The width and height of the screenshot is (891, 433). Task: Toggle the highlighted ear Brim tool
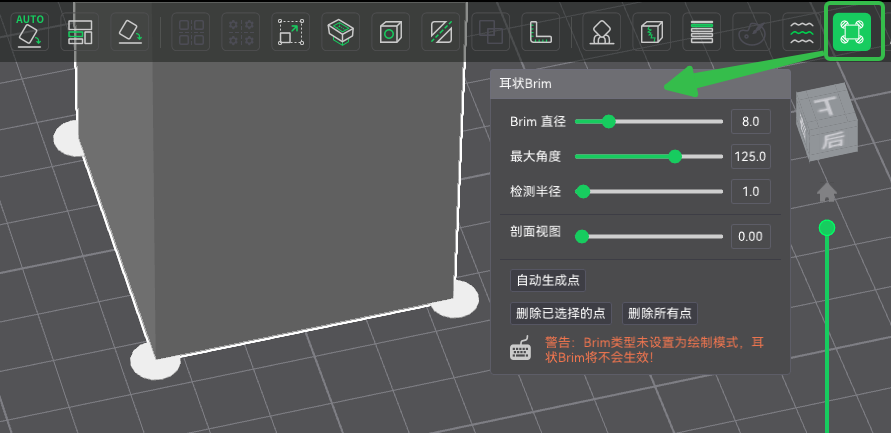(x=851, y=32)
